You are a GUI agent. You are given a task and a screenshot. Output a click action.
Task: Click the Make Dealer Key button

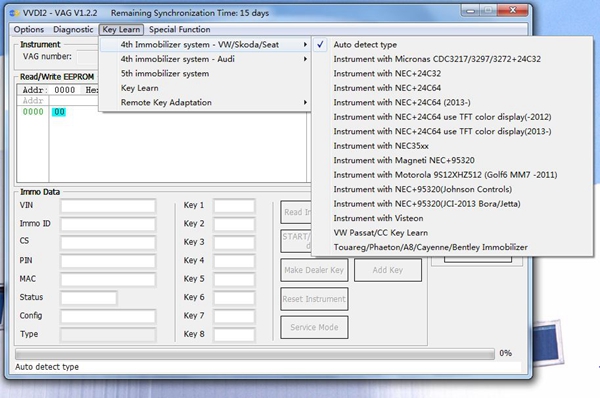[314, 270]
